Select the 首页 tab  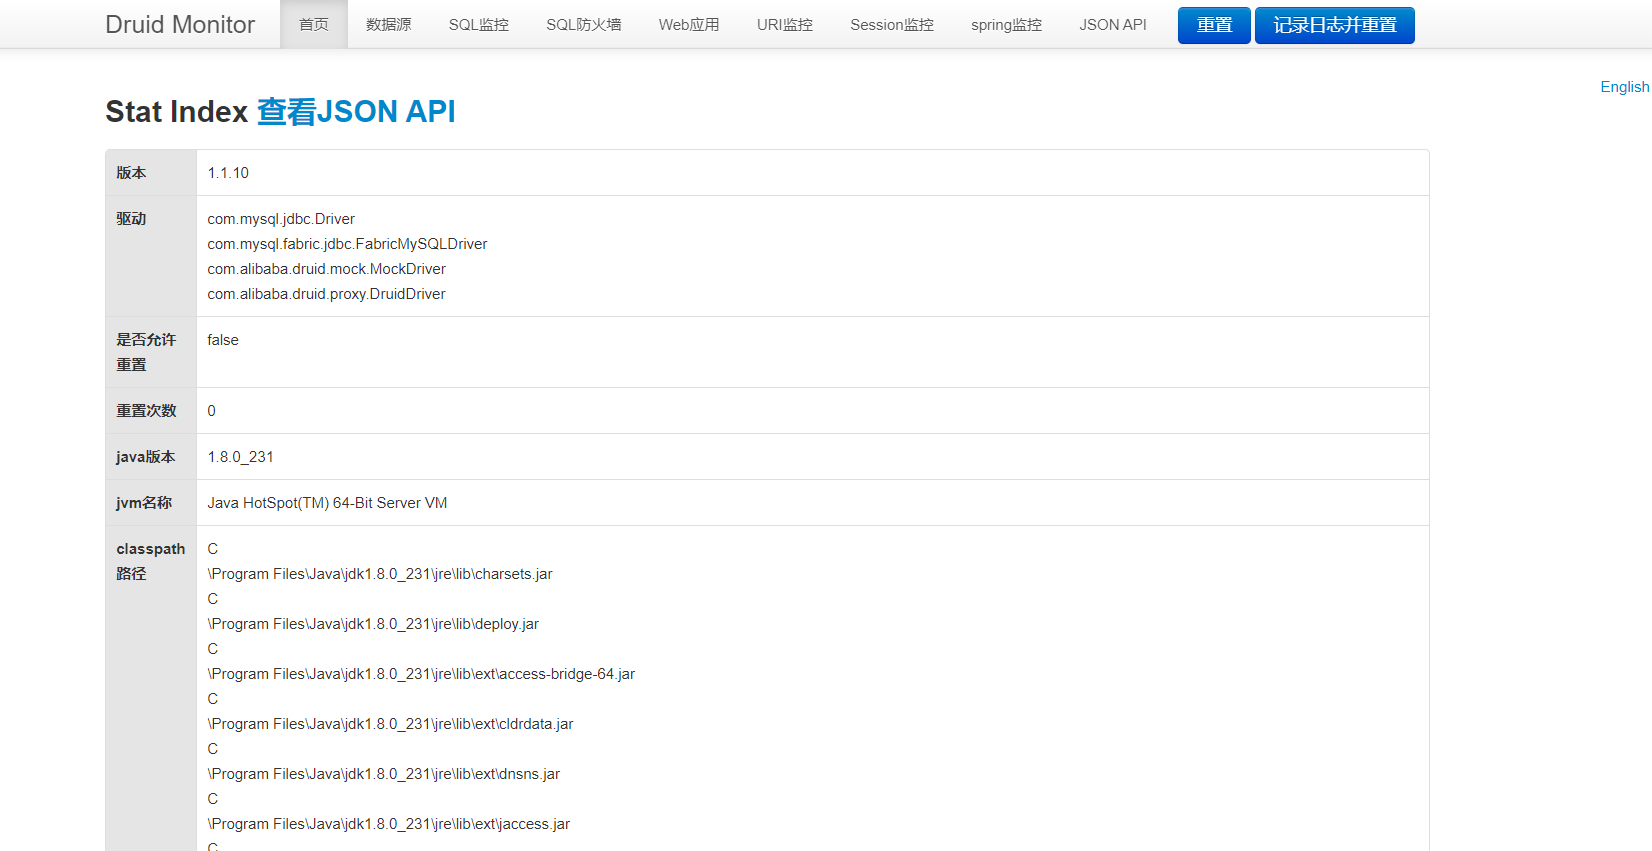pos(314,24)
